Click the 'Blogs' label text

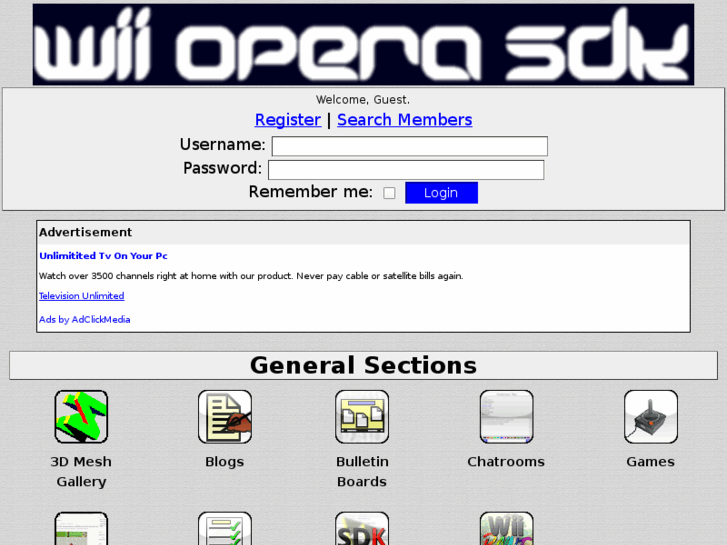[x=225, y=462]
